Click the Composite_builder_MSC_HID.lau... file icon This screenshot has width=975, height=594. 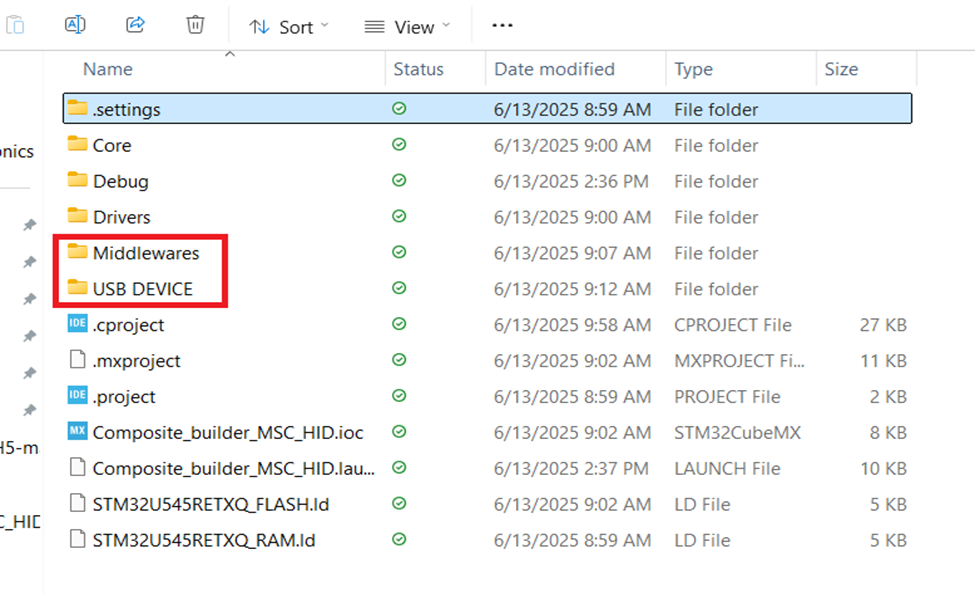pos(77,467)
